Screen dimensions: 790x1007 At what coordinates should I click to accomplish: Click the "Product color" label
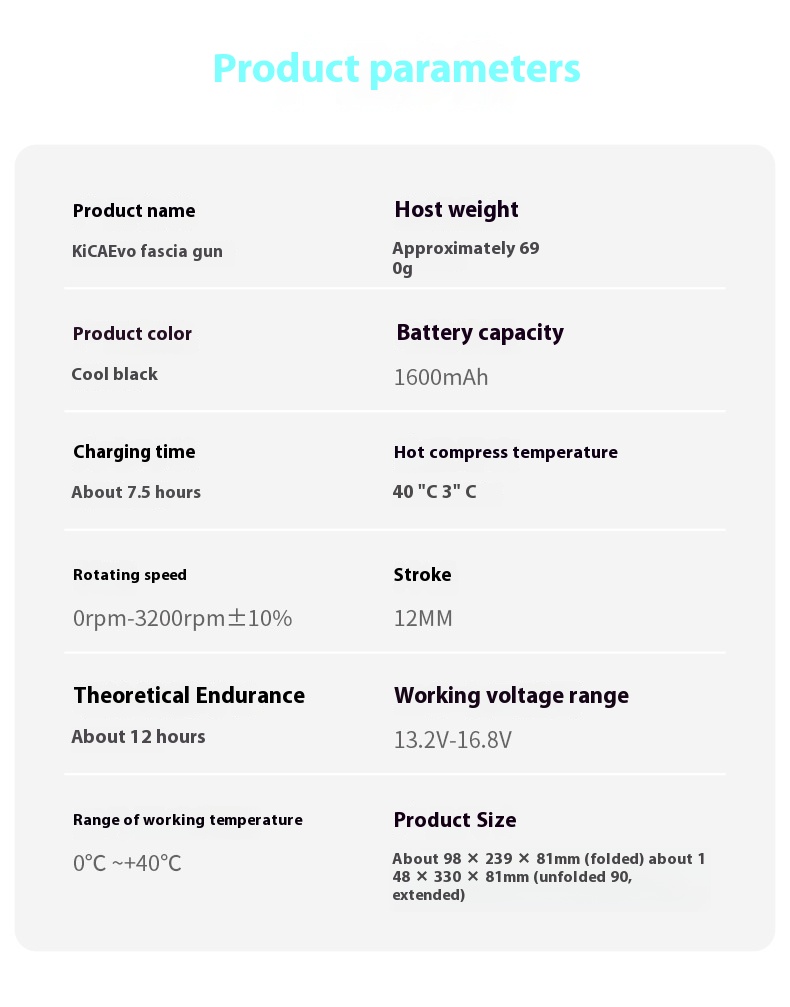point(132,334)
